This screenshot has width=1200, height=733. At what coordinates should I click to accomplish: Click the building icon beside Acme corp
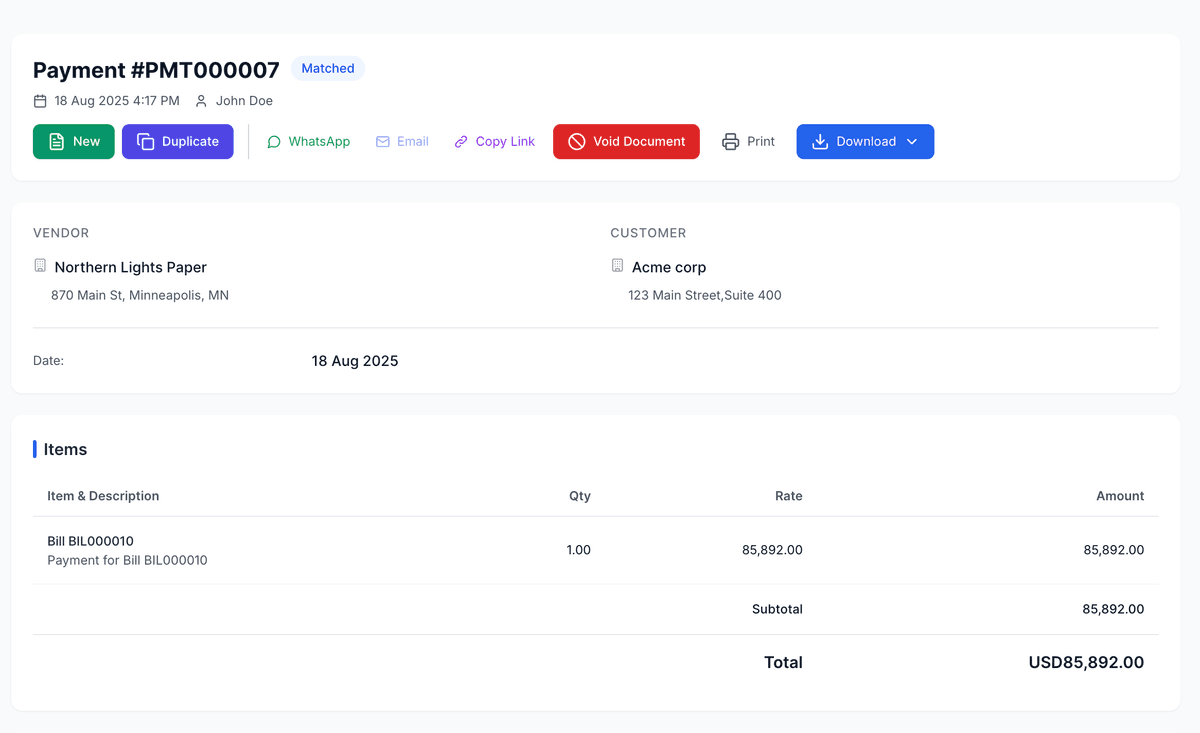tap(617, 266)
